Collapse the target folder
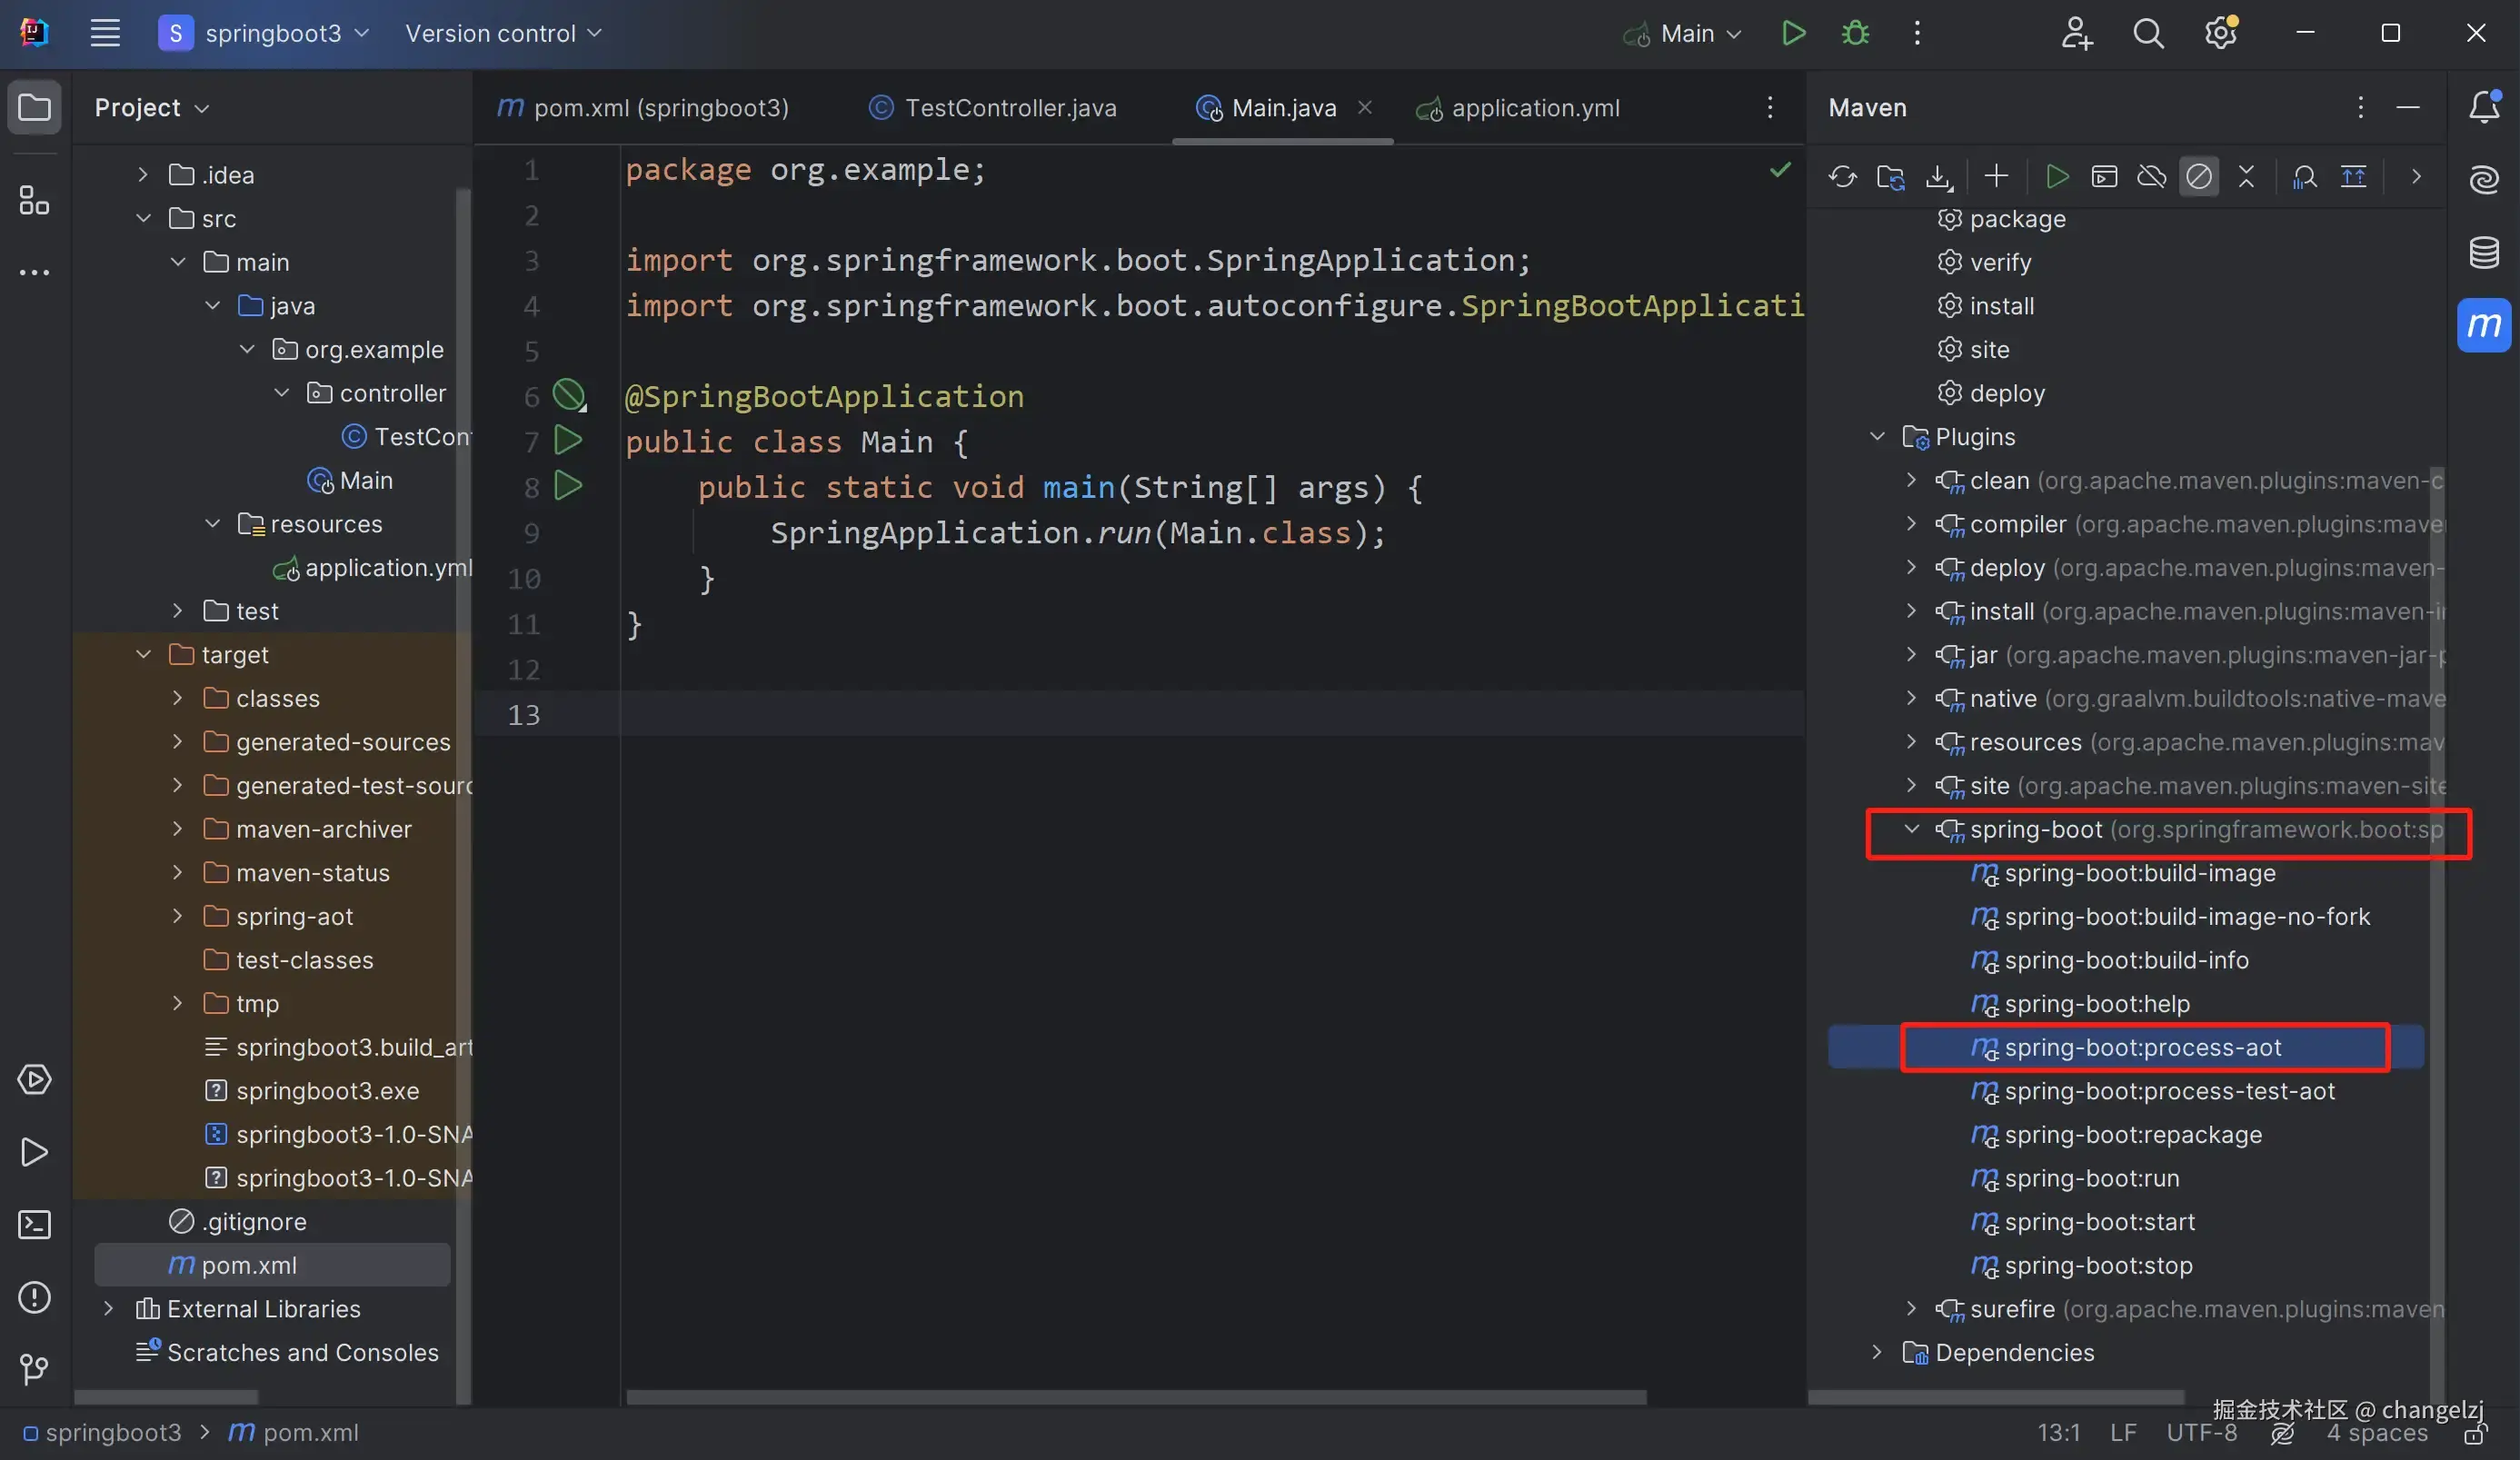The image size is (2520, 1460). pyautogui.click(x=143, y=655)
